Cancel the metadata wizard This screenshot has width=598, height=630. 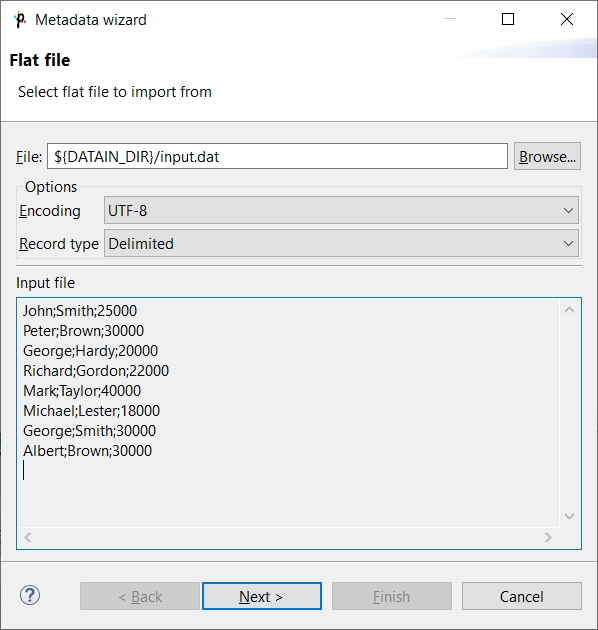click(x=522, y=596)
